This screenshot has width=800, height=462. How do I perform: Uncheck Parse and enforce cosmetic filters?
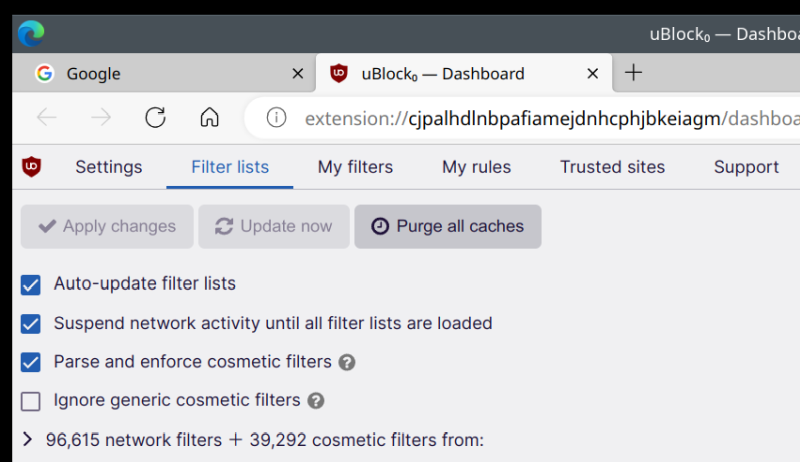31,362
